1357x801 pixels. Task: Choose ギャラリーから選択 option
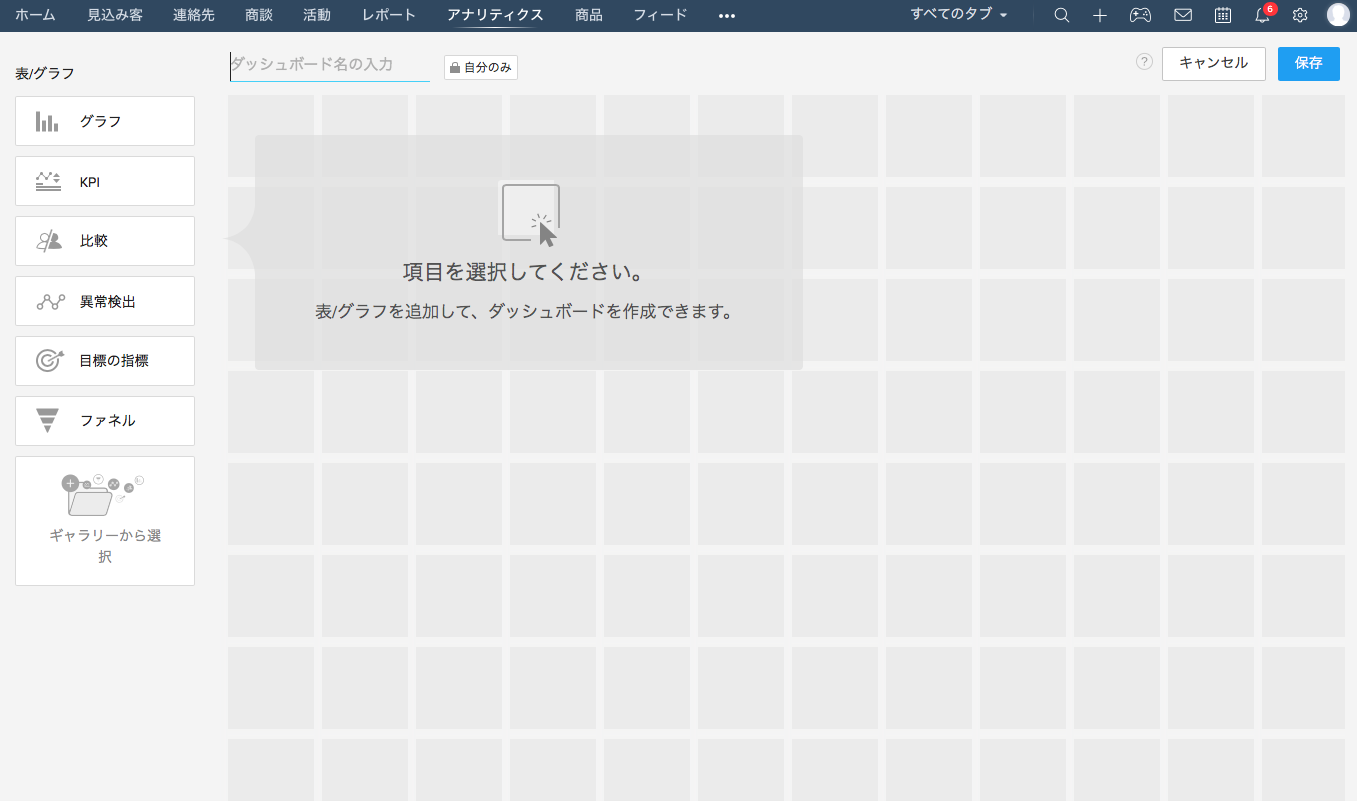[105, 521]
